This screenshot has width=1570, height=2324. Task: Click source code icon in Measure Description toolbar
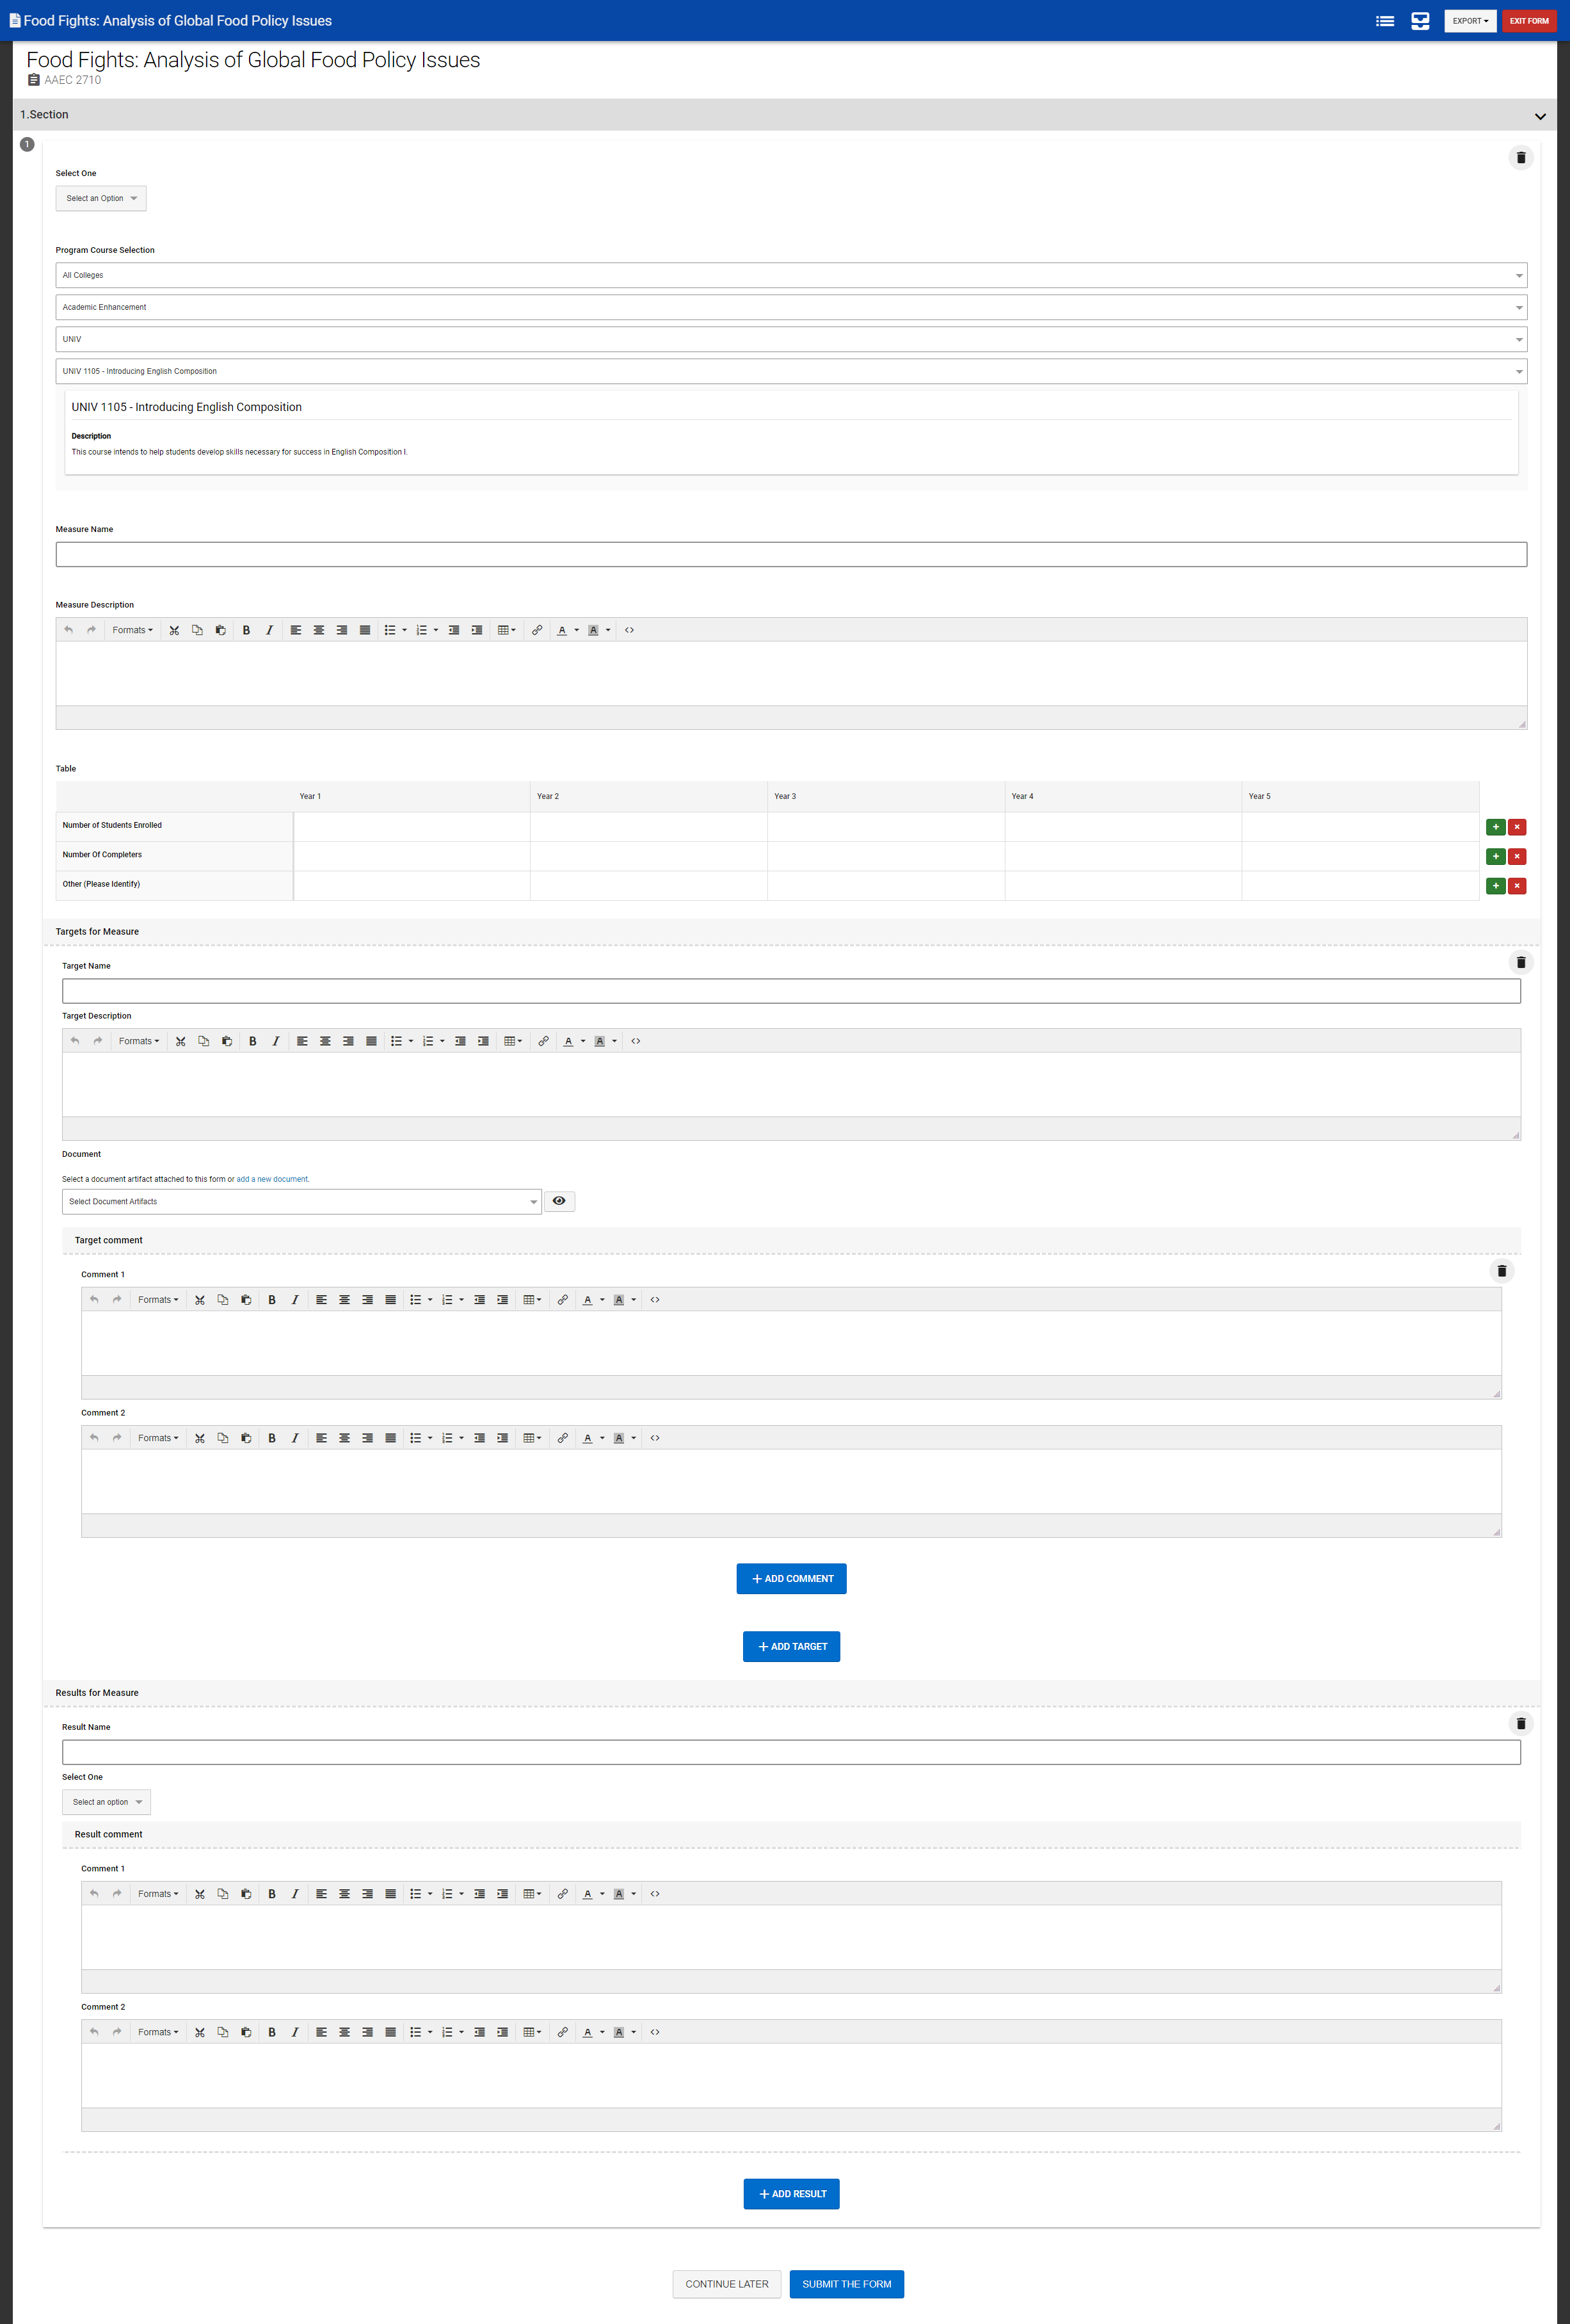(629, 630)
